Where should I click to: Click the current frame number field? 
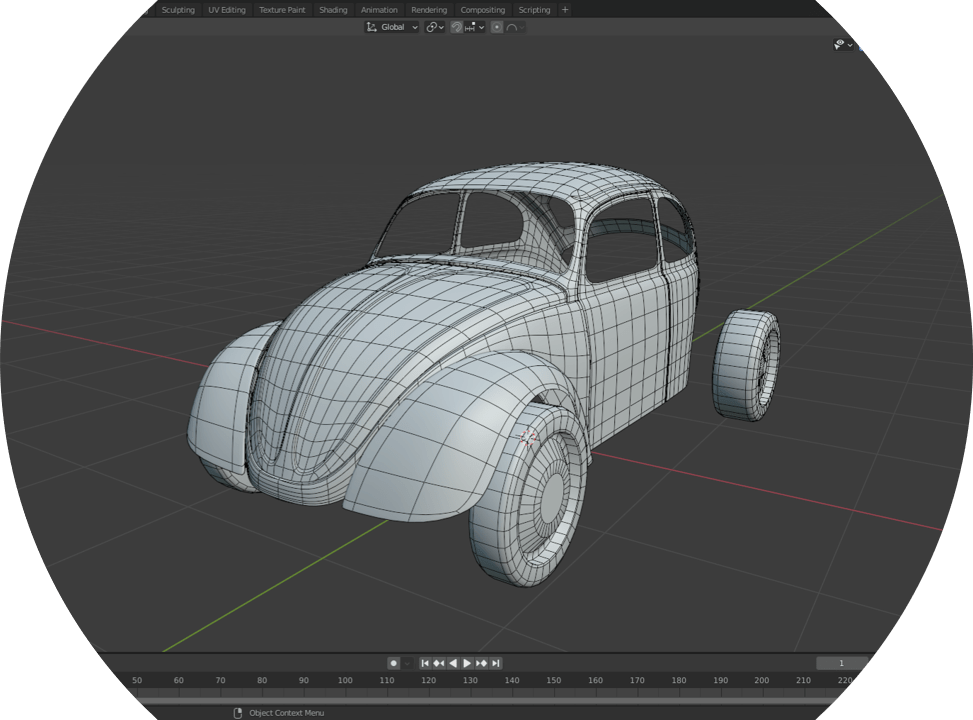pyautogui.click(x=842, y=664)
